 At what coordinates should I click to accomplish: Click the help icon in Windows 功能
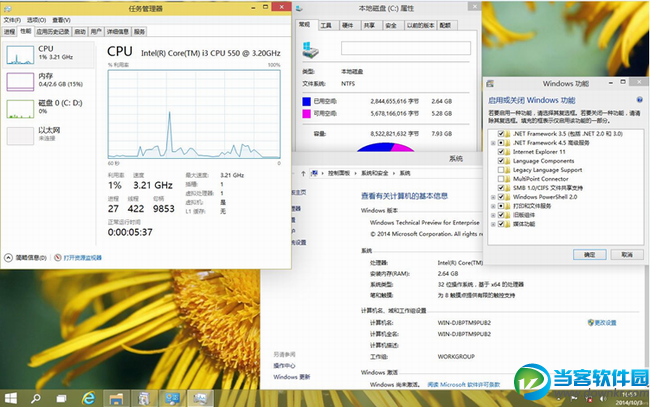[x=640, y=99]
